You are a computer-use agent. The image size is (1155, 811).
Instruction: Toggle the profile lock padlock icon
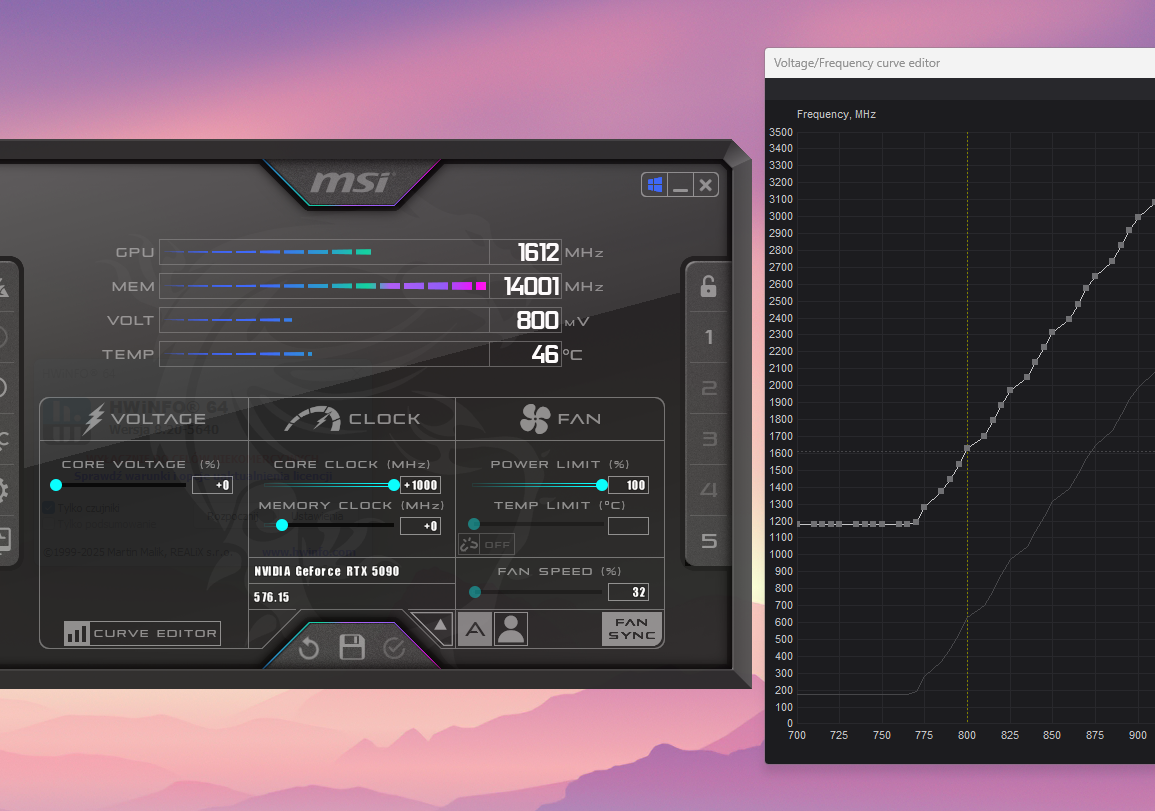click(708, 286)
